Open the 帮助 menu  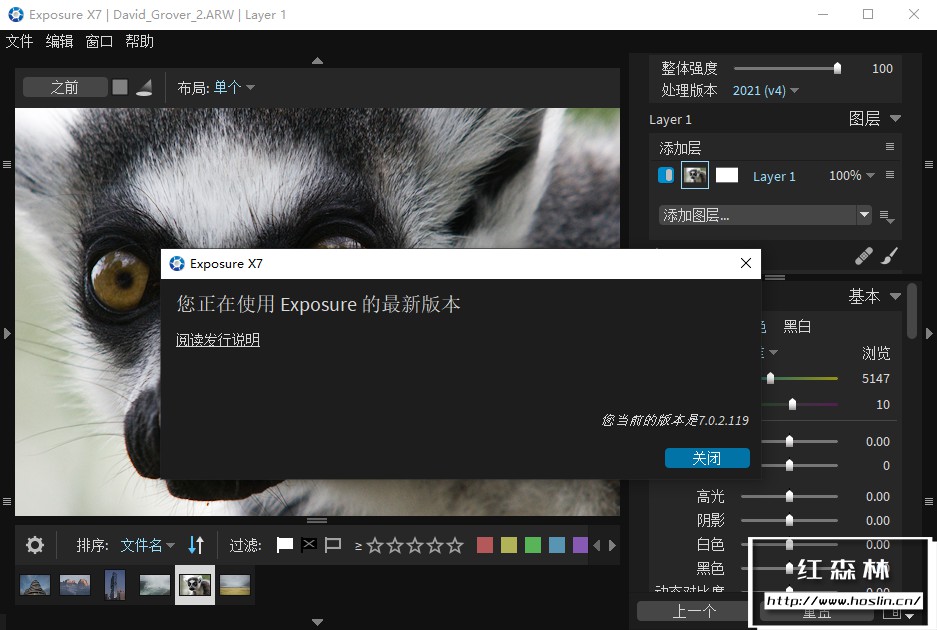click(x=139, y=41)
